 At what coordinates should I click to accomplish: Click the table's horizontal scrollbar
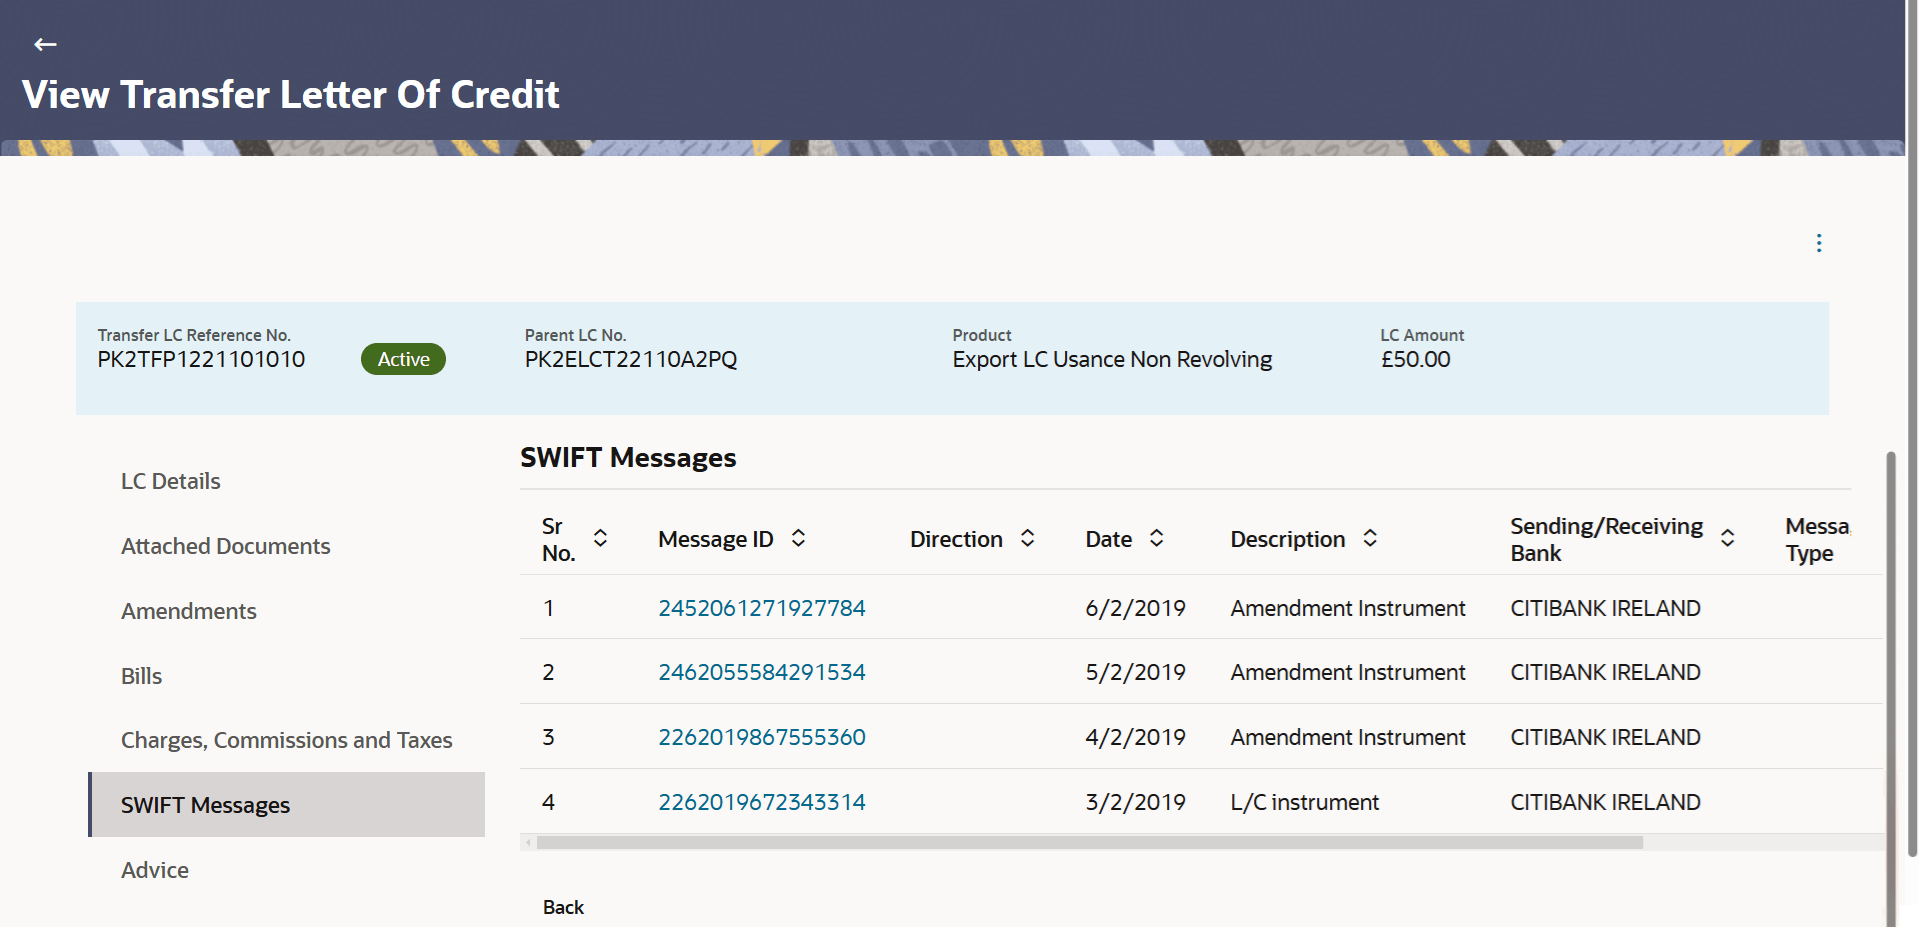1089,843
